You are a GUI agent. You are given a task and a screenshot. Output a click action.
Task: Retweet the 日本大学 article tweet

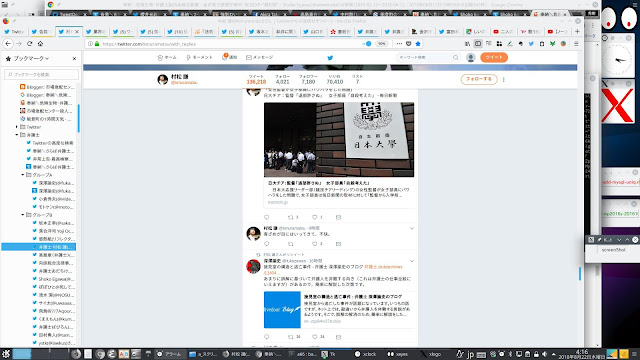pos(291,217)
